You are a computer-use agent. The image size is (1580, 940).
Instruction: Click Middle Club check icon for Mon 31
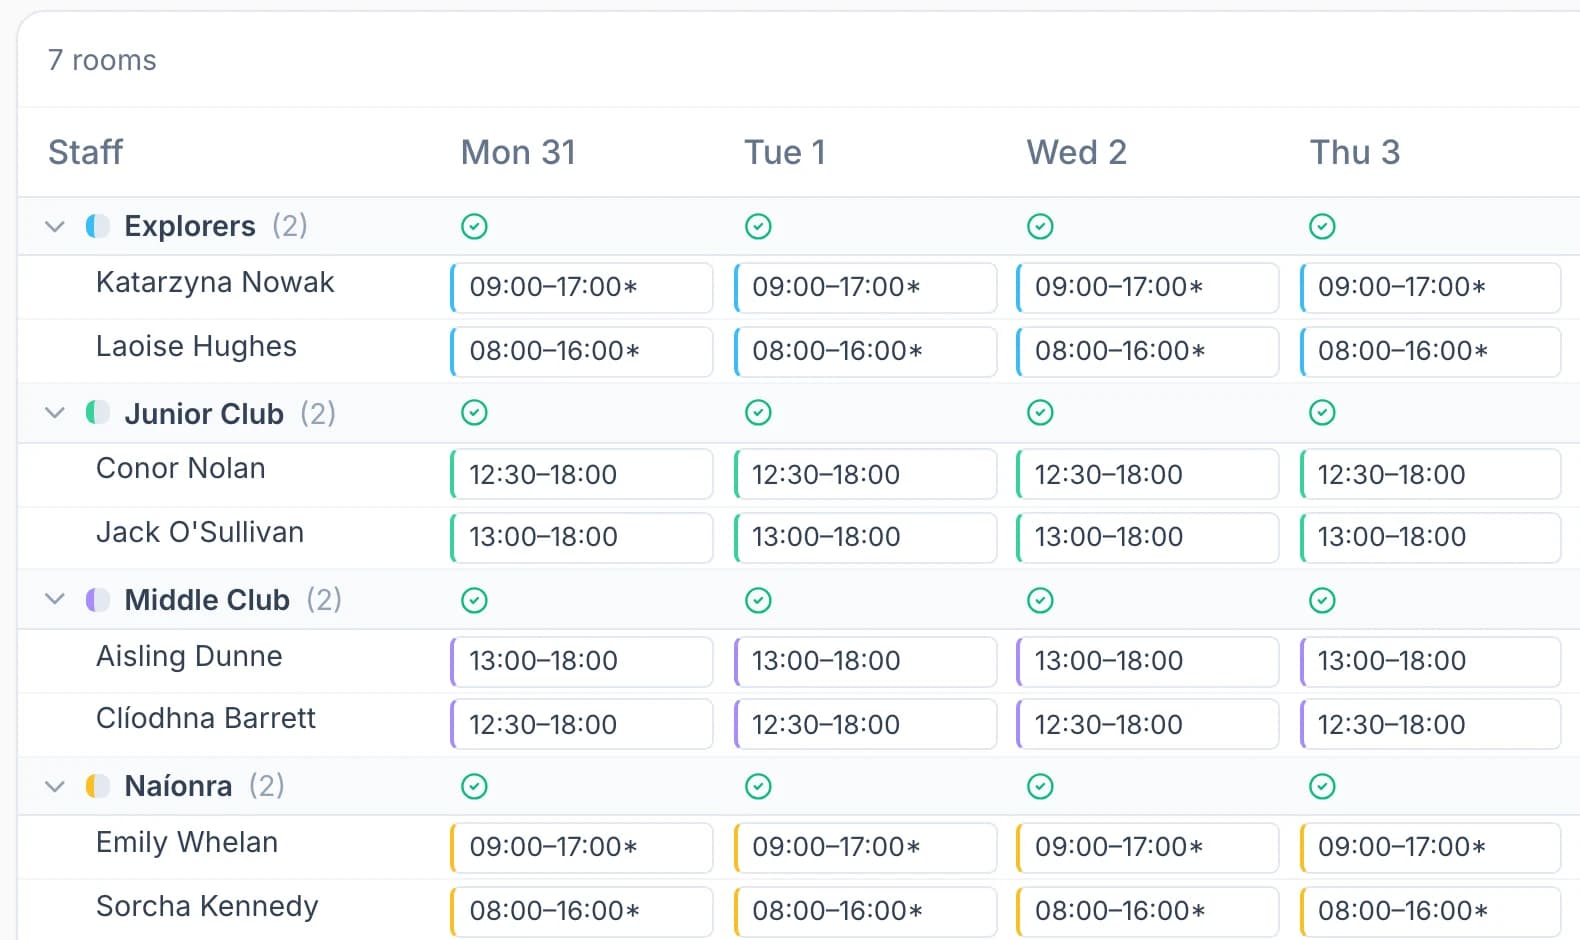coord(474,600)
